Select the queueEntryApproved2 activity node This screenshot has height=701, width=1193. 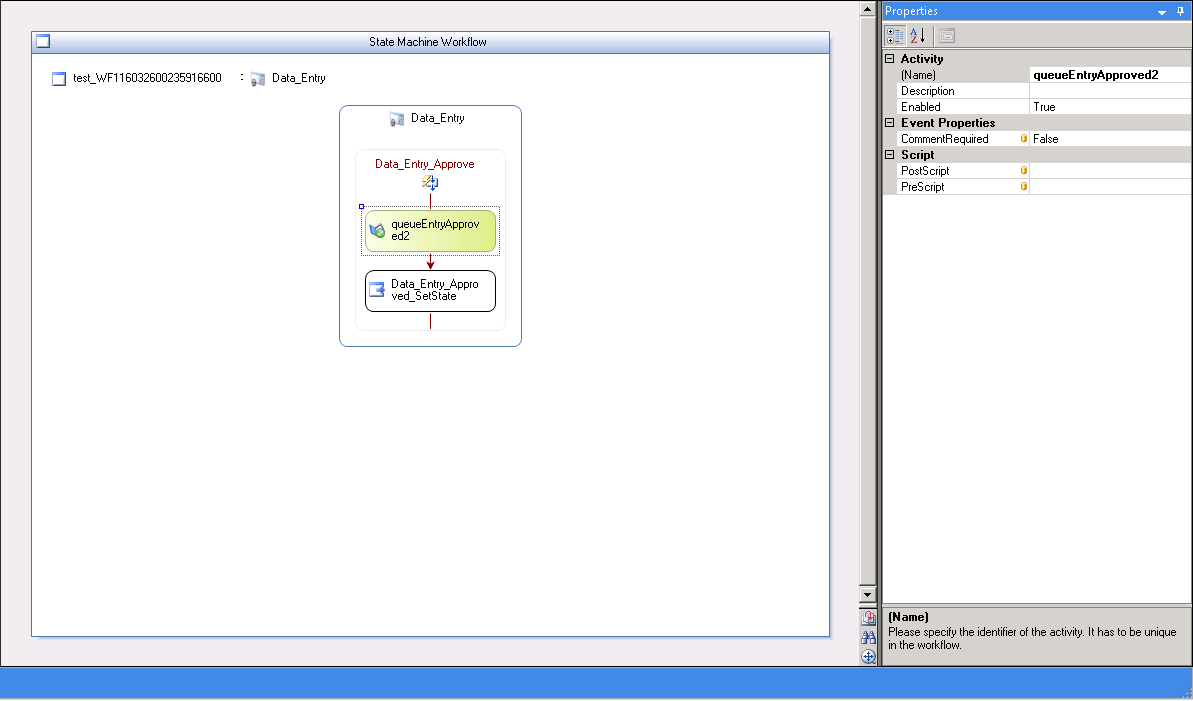pyautogui.click(x=430, y=231)
